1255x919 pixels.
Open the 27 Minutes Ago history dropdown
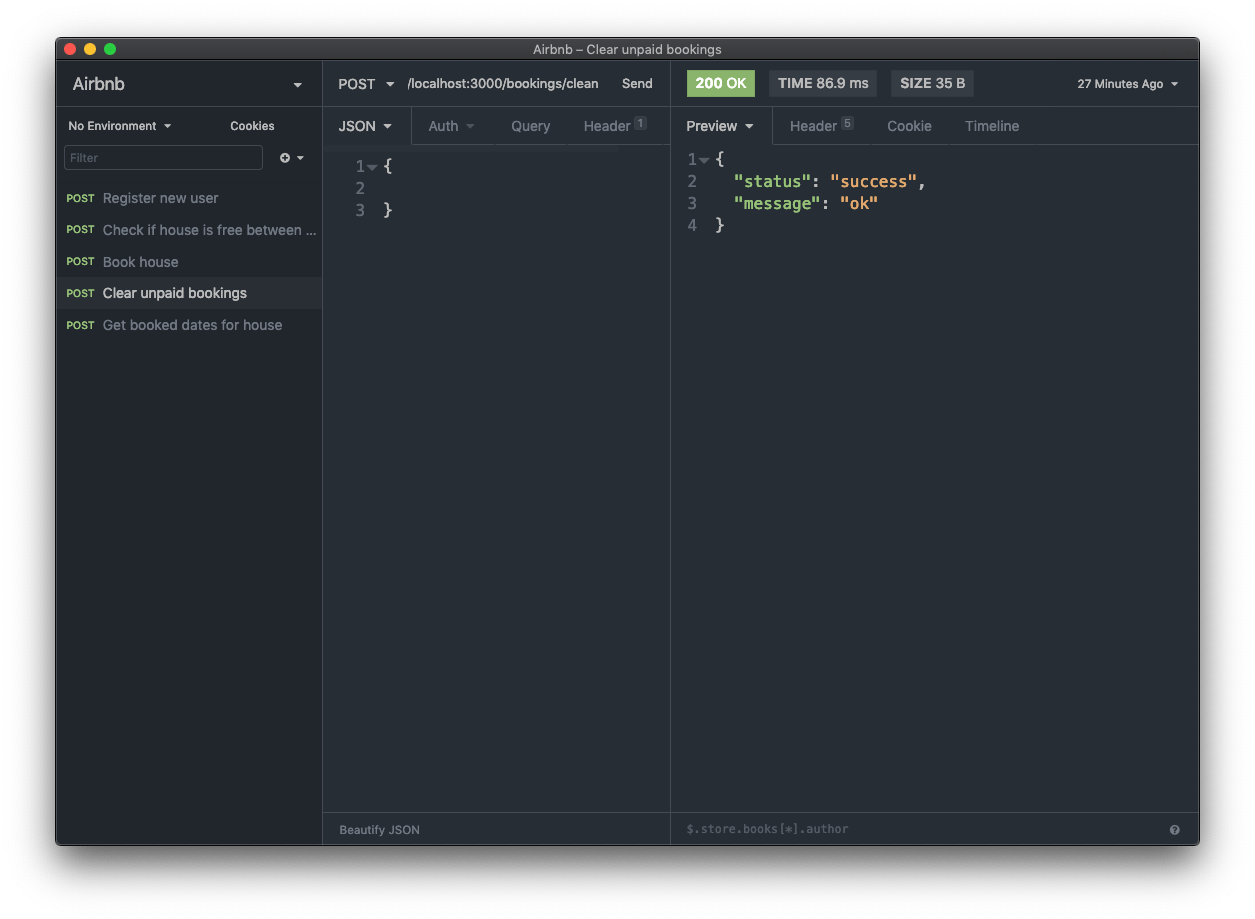click(x=1127, y=84)
